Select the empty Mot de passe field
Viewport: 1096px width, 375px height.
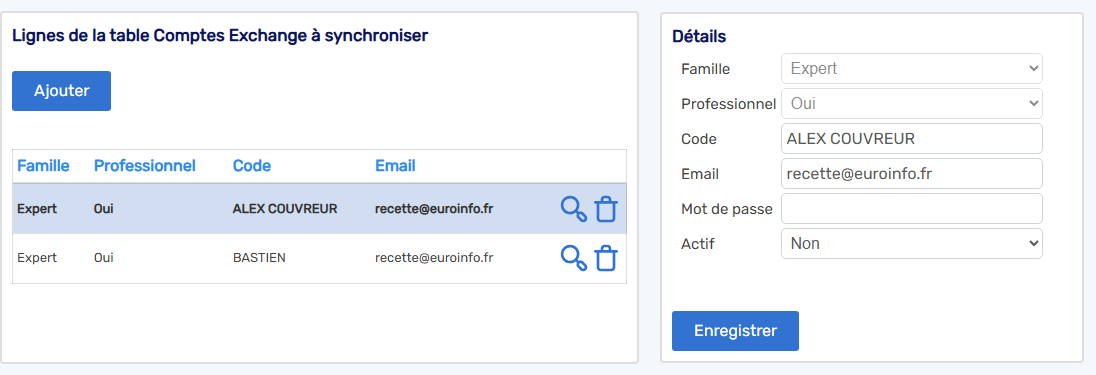pyautogui.click(x=911, y=208)
